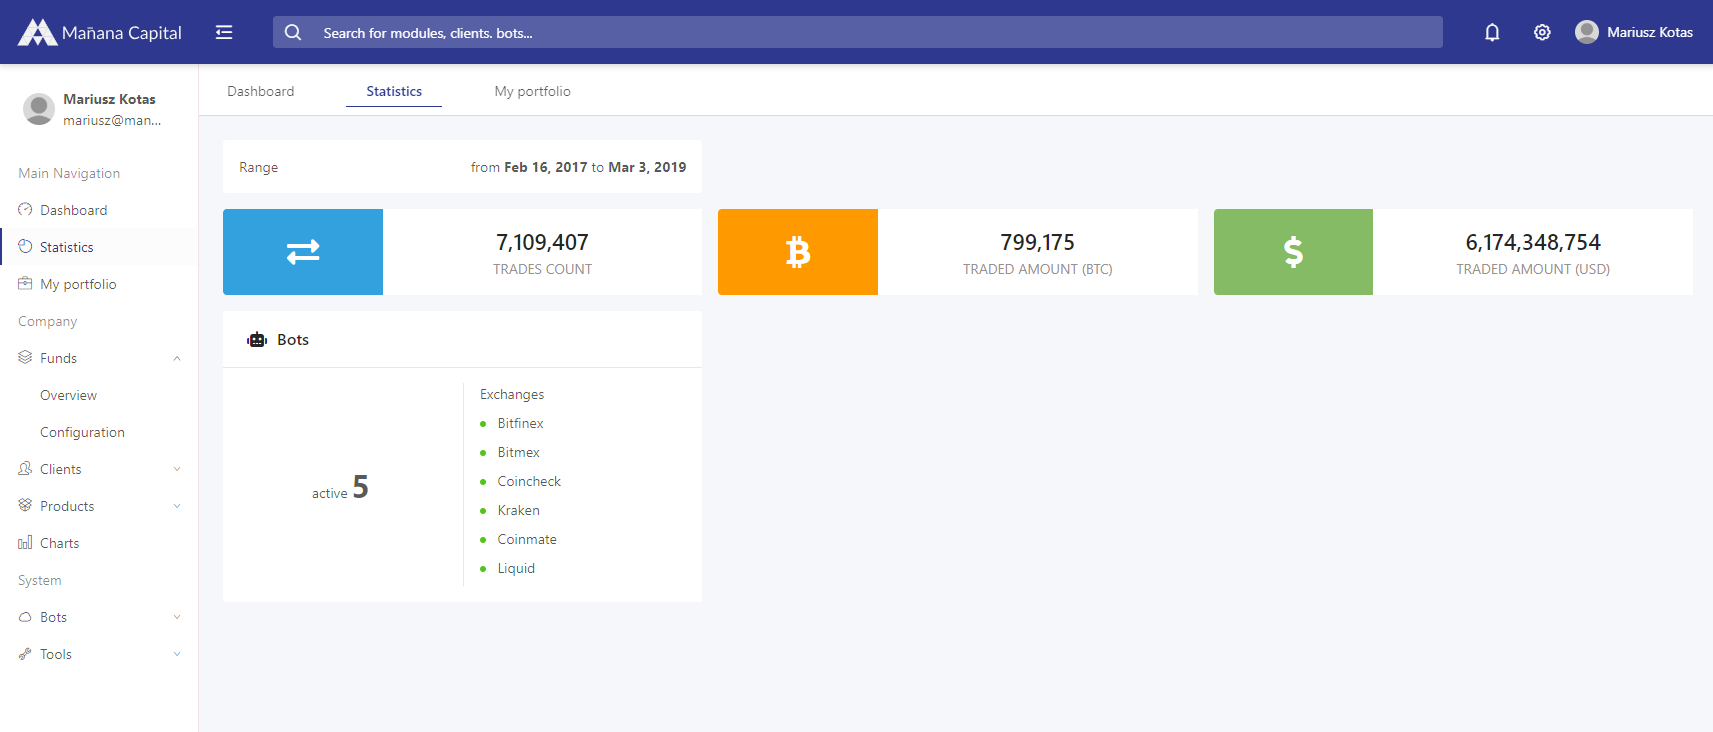Switch to the My portfolio tab
The image size is (1713, 732).
(532, 91)
